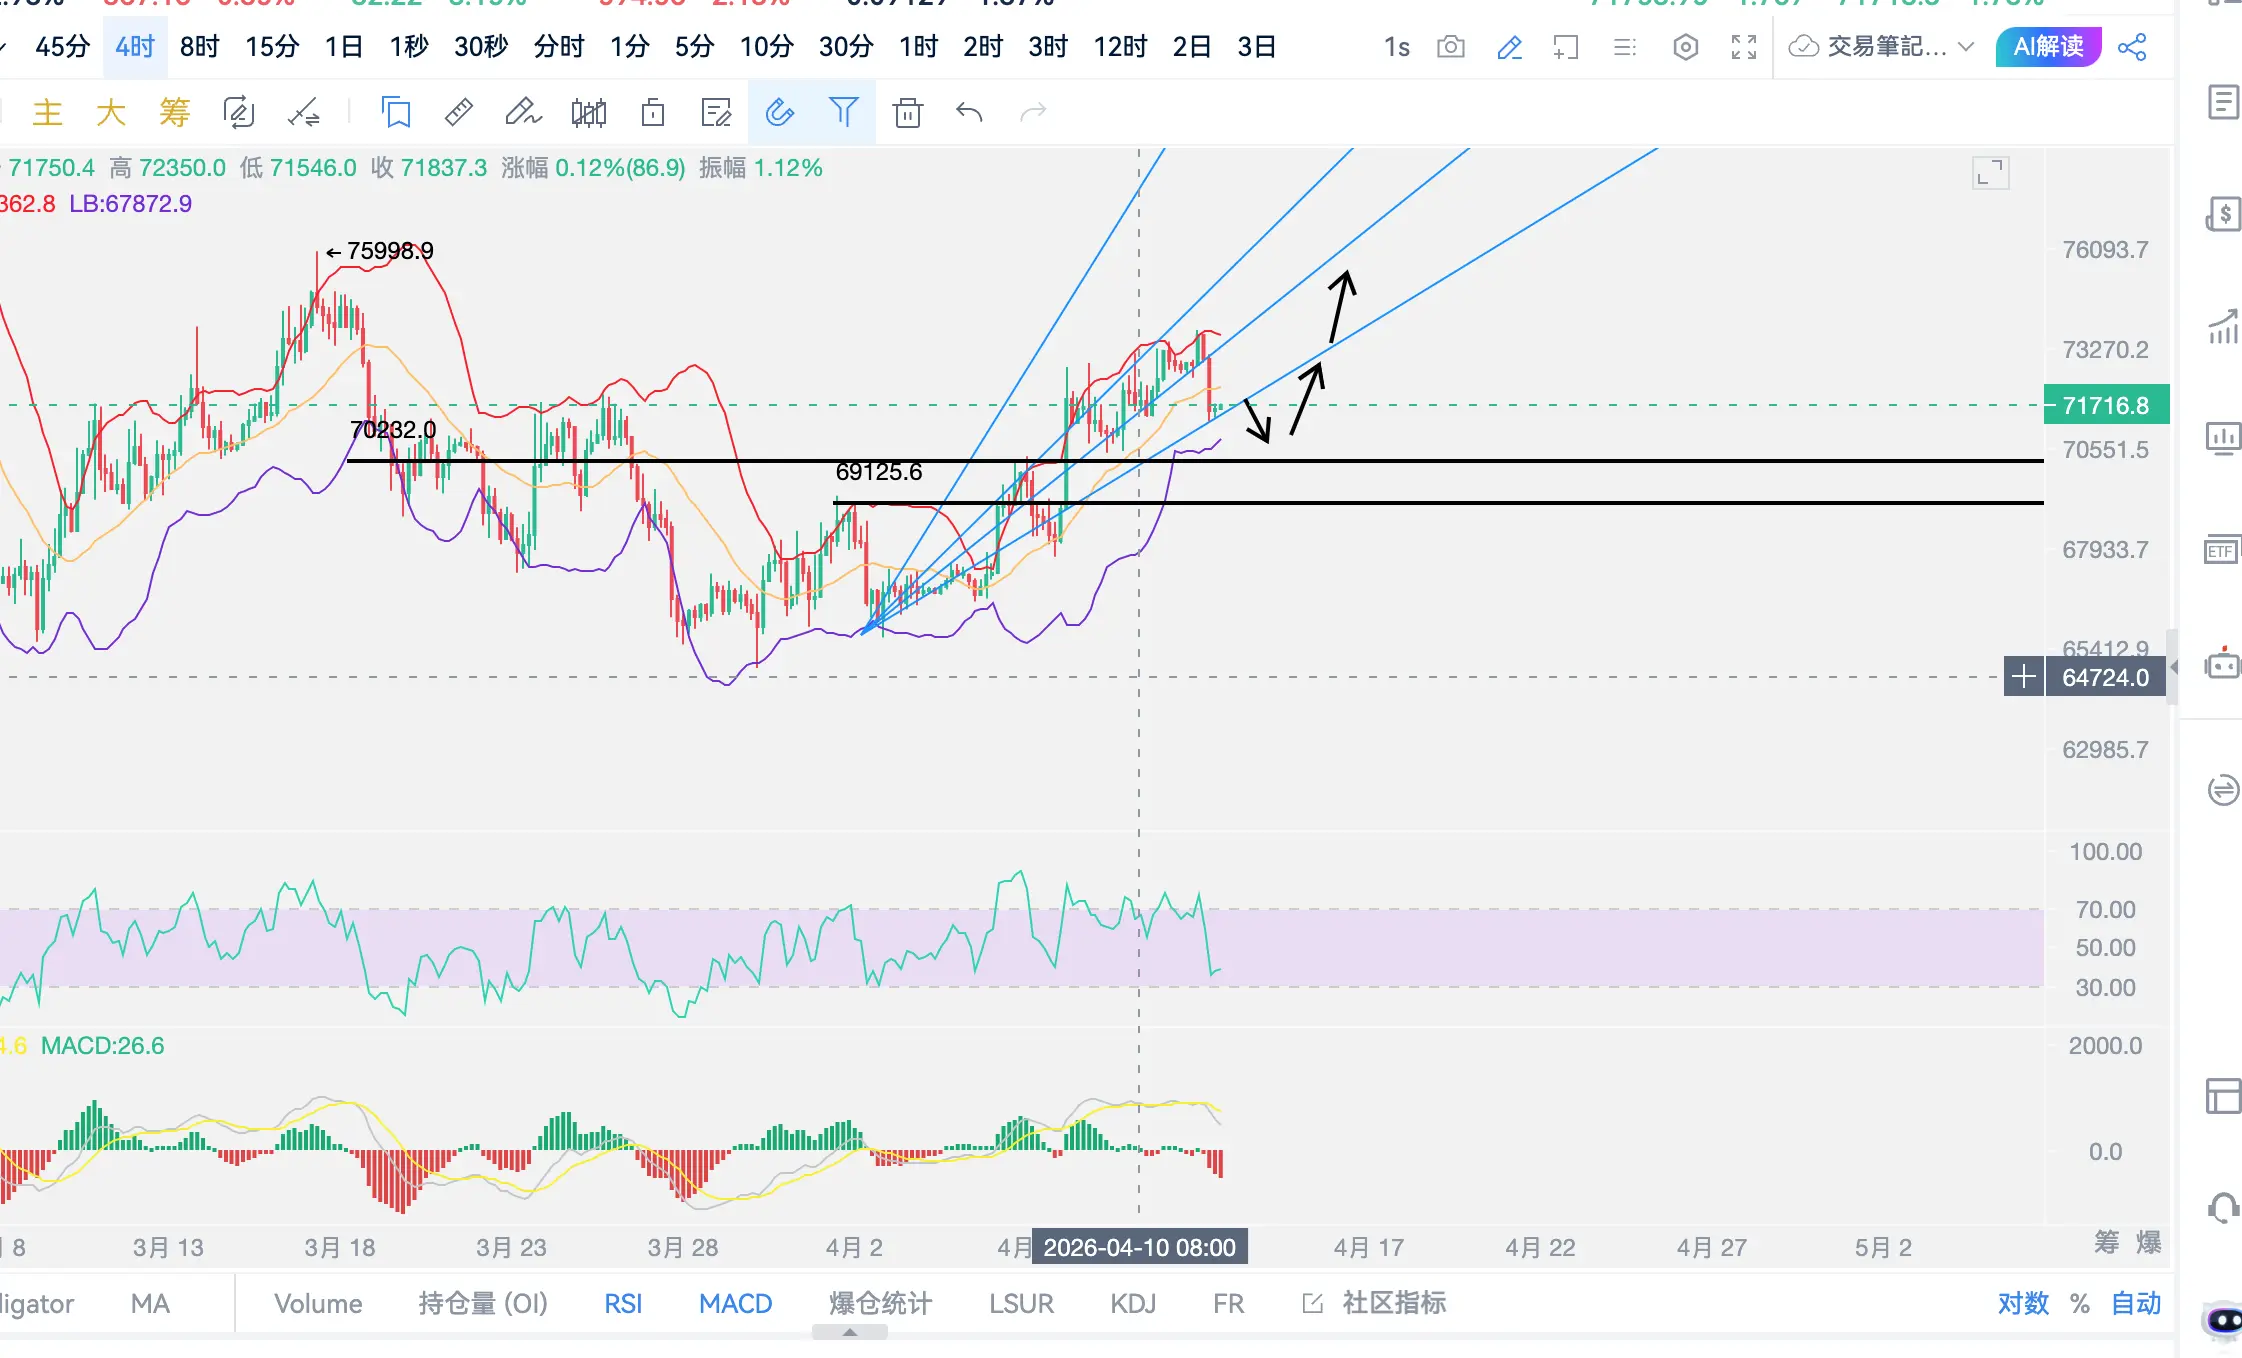Image resolution: width=2242 pixels, height=1358 pixels.
Task: Click the 64724.0 crosshair plus button
Action: click(2023, 677)
